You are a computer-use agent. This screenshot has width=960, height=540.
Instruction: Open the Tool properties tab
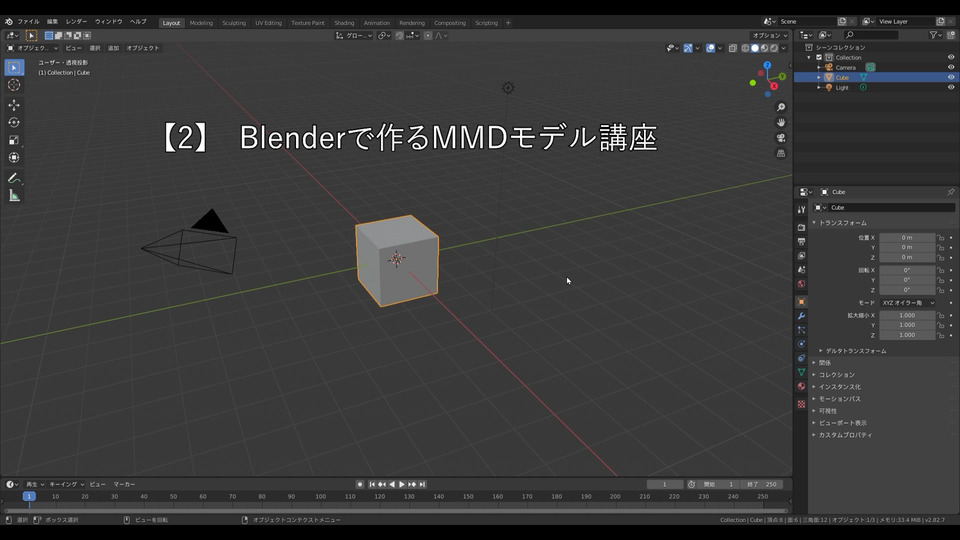[x=801, y=209]
